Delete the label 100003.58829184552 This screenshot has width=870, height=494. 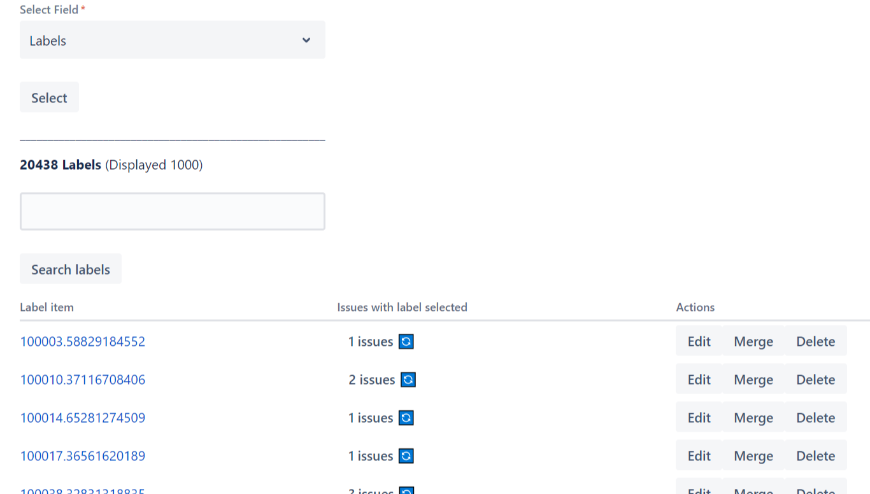815,342
